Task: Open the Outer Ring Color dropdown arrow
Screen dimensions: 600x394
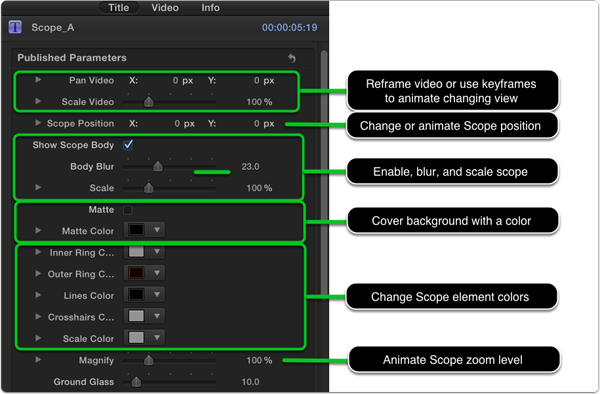Action: 157,273
